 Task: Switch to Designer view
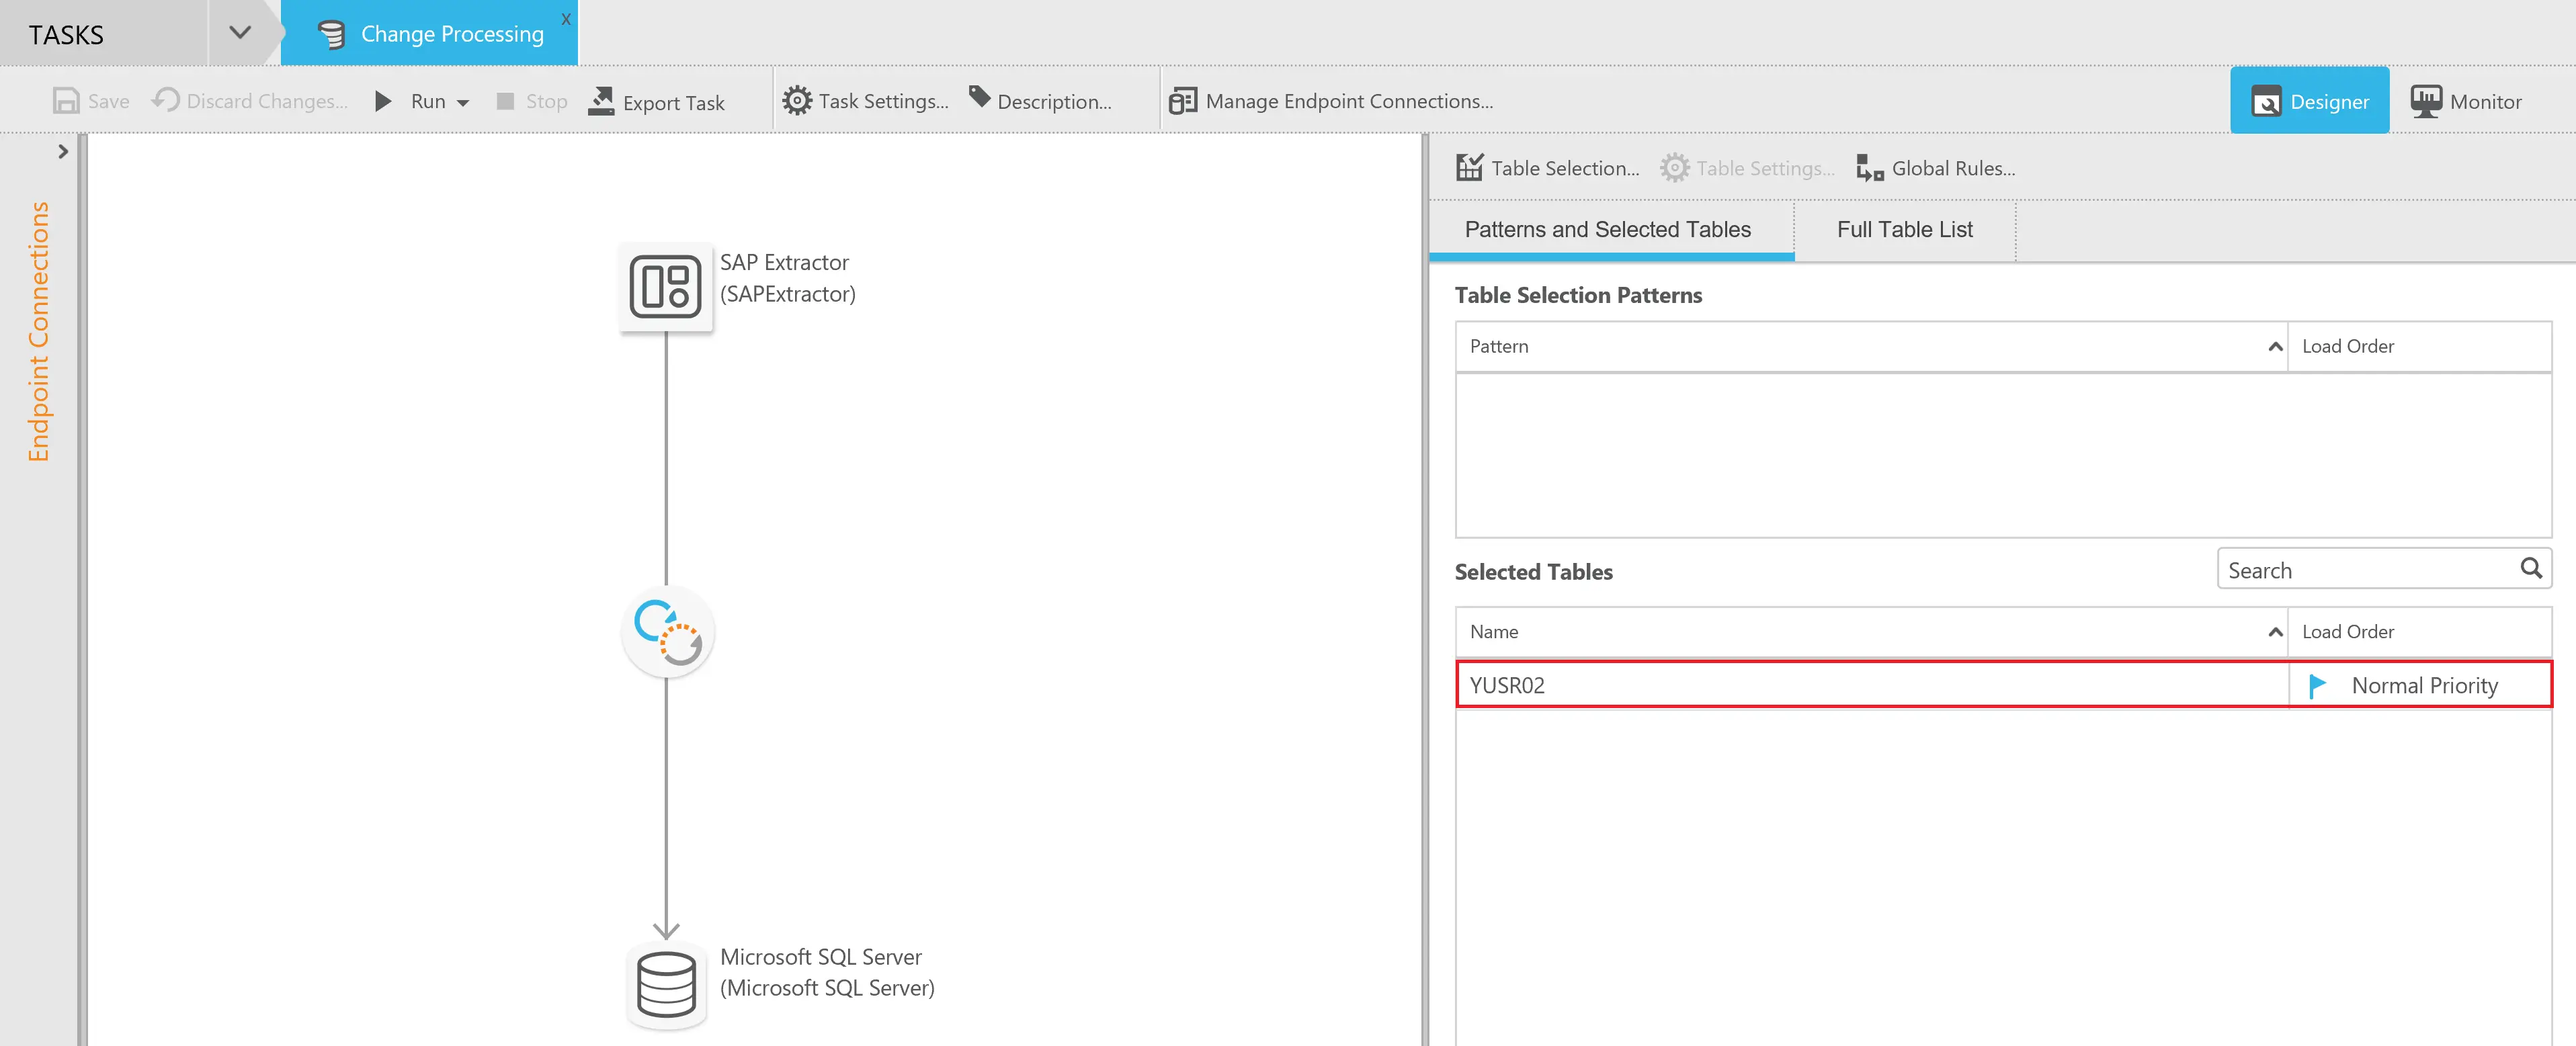coord(2309,100)
